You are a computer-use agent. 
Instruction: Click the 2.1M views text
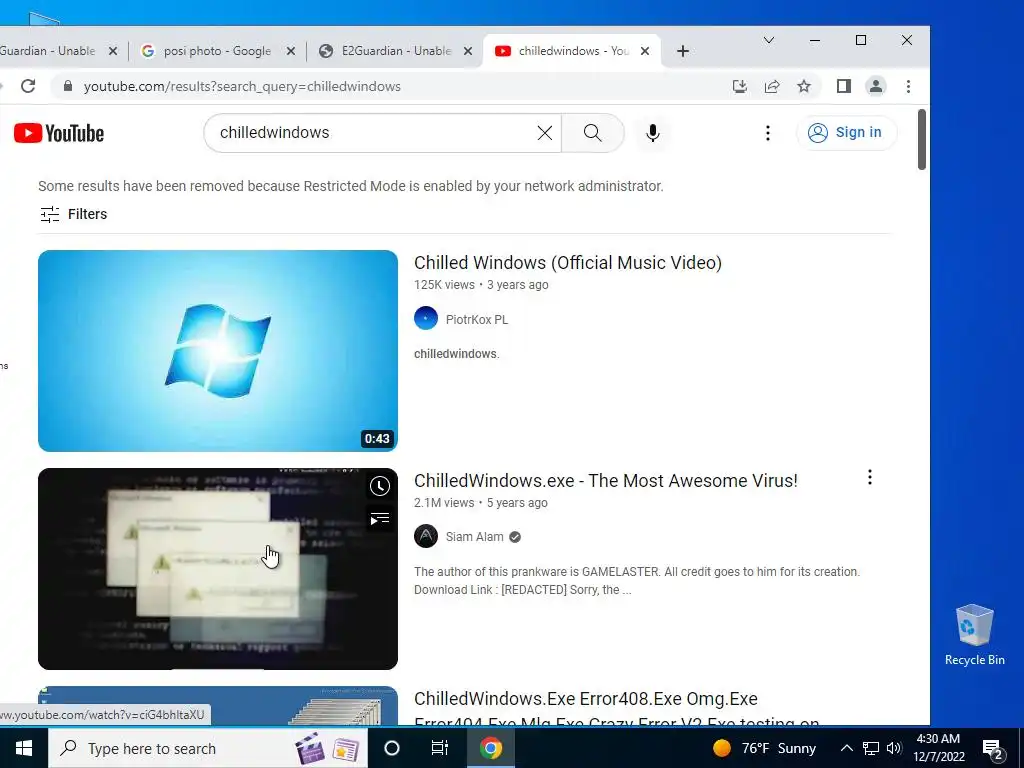444,503
